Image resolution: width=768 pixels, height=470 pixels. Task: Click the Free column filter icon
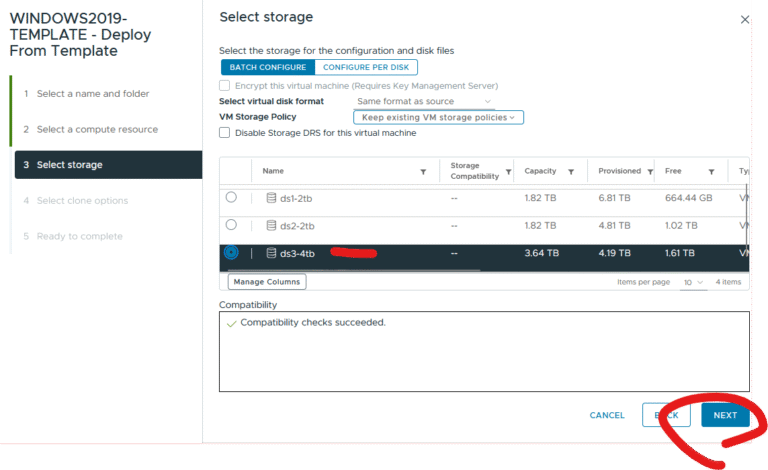pos(711,172)
